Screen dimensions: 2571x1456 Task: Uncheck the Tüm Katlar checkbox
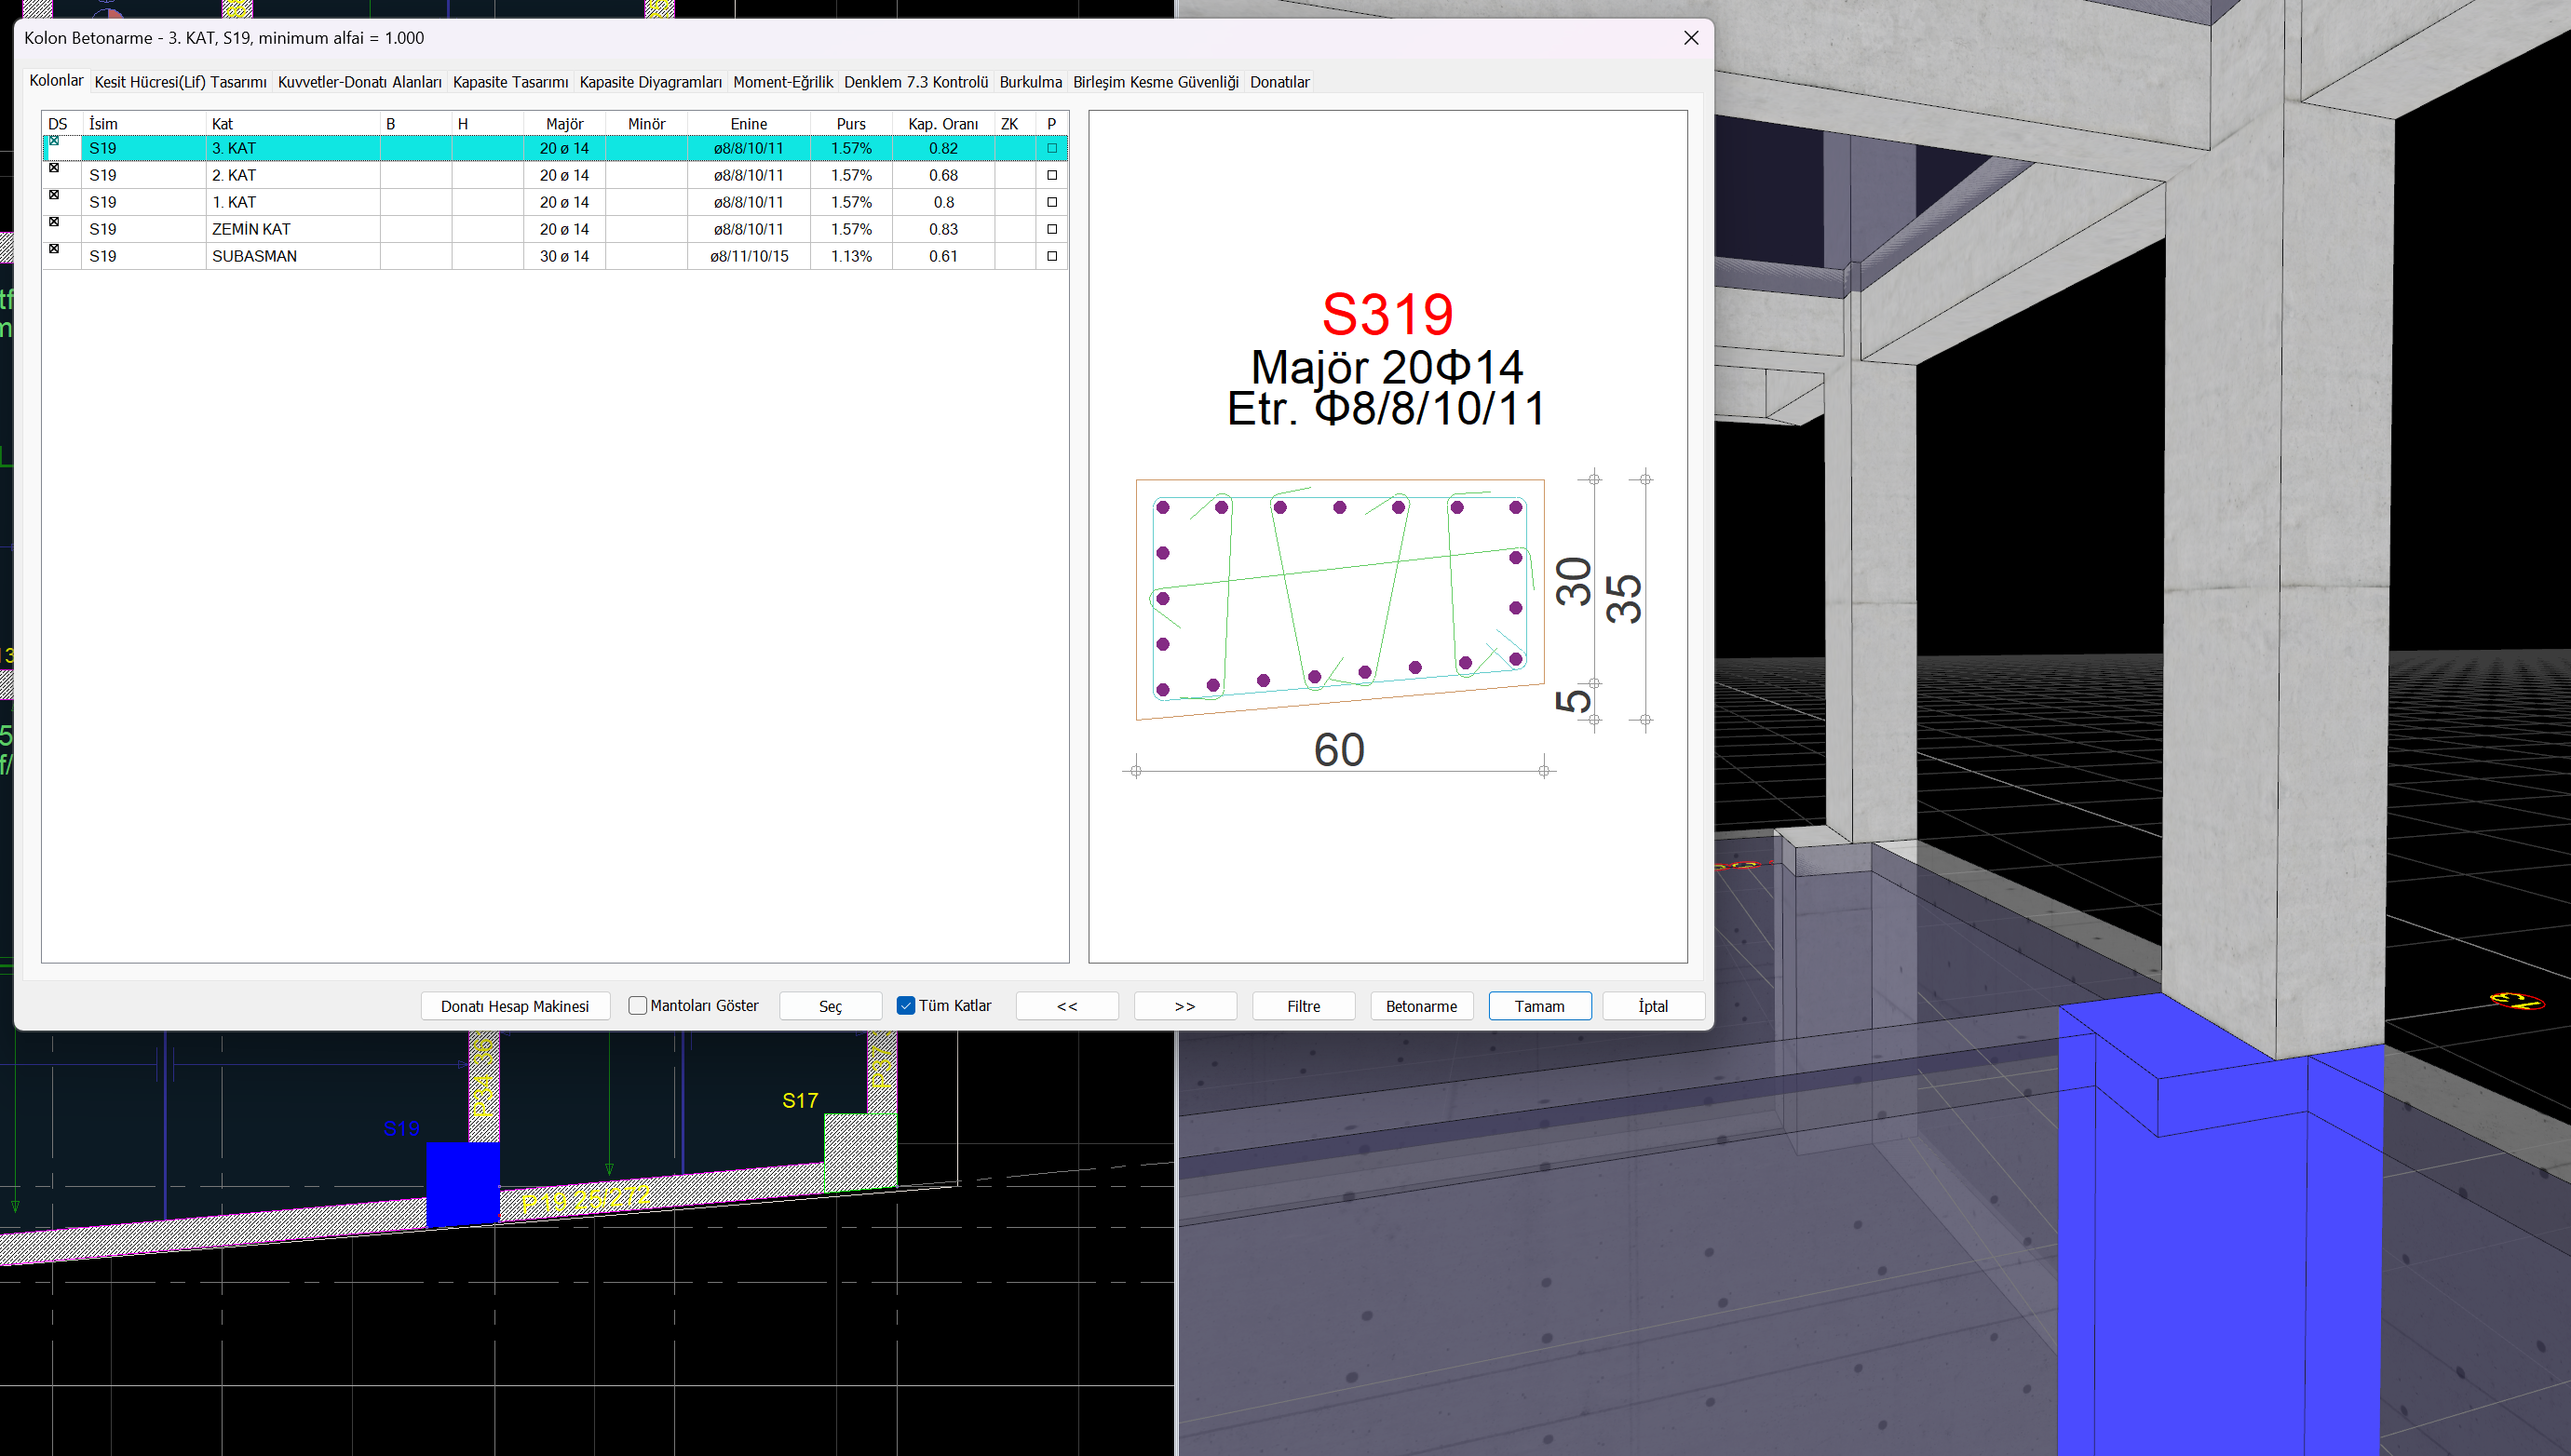(906, 1006)
